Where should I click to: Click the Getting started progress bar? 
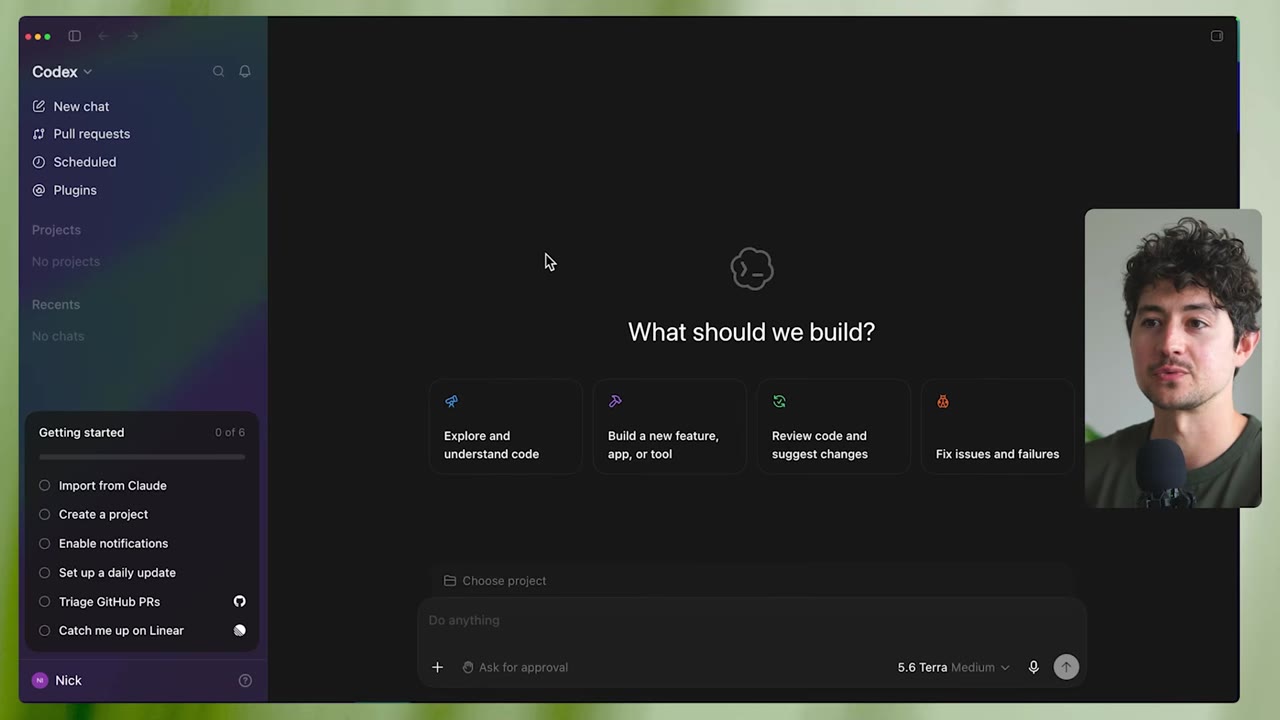click(142, 457)
